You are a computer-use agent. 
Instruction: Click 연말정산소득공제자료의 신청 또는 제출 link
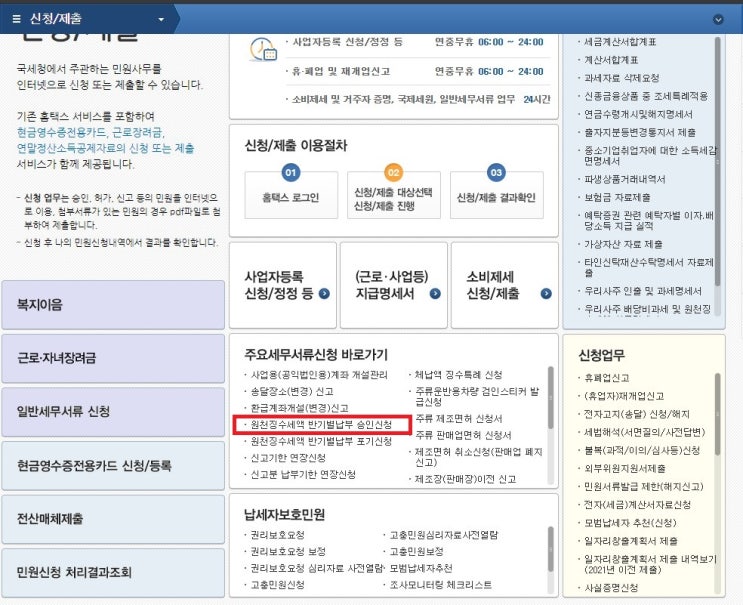(x=105, y=148)
